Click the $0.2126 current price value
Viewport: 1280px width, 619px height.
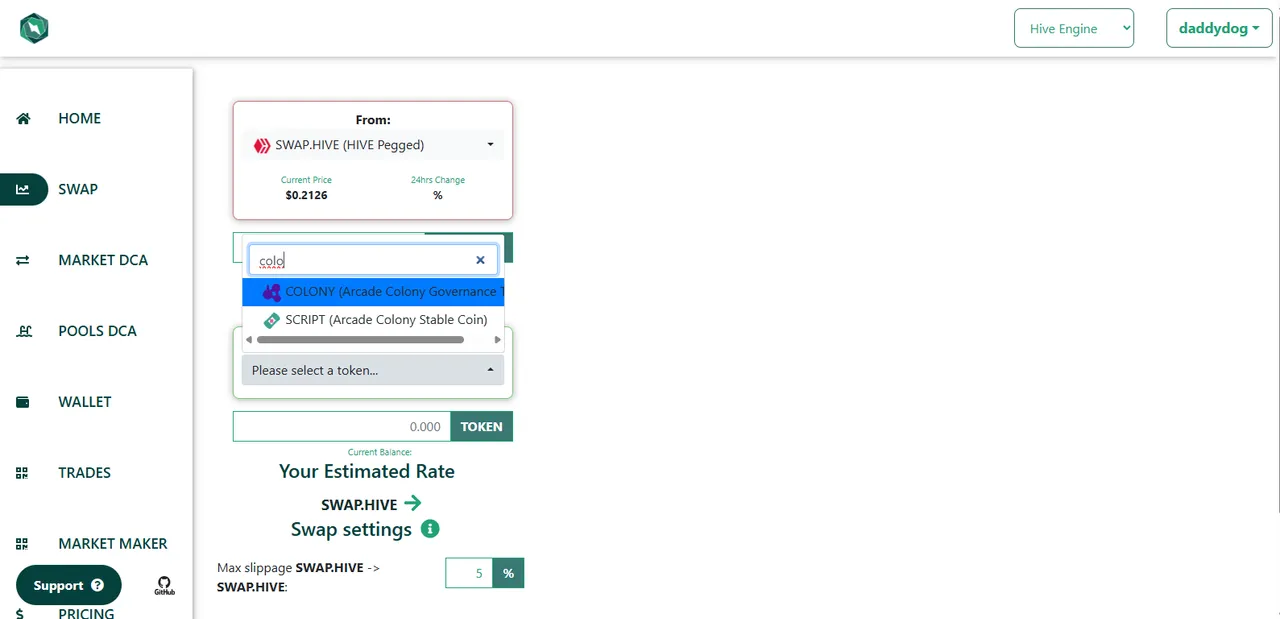click(306, 195)
